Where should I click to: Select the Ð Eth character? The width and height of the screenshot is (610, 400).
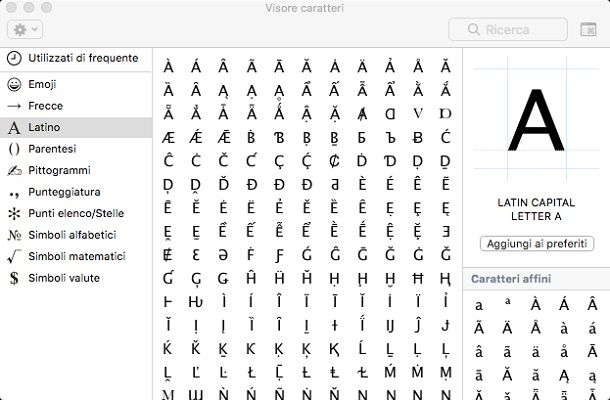[x=251, y=184]
